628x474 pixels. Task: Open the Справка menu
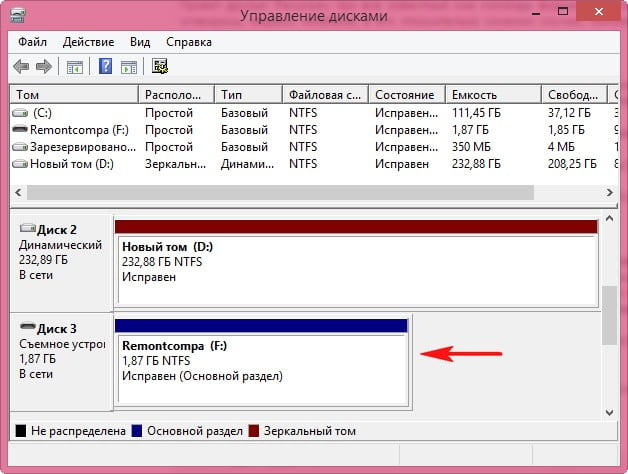click(x=188, y=43)
